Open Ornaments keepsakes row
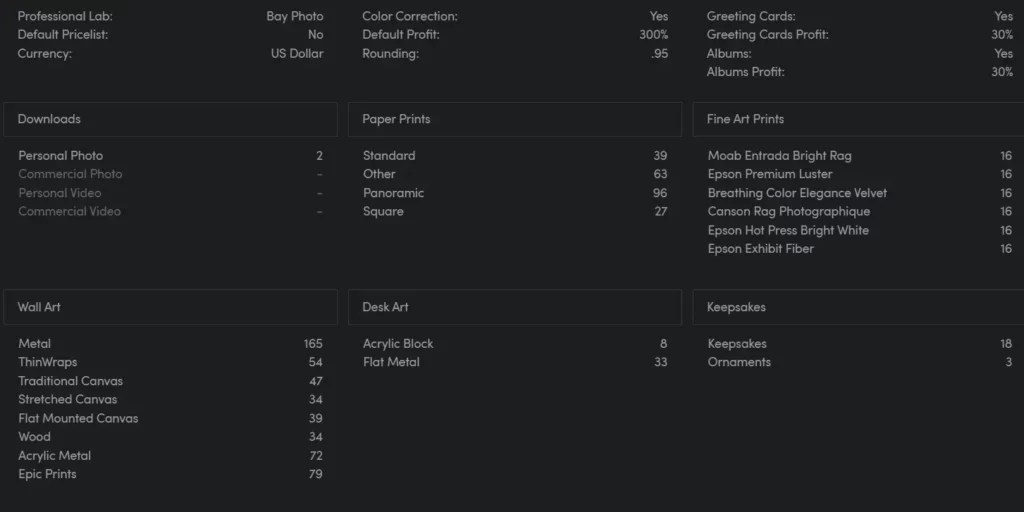The width and height of the screenshot is (1024, 512). click(859, 362)
